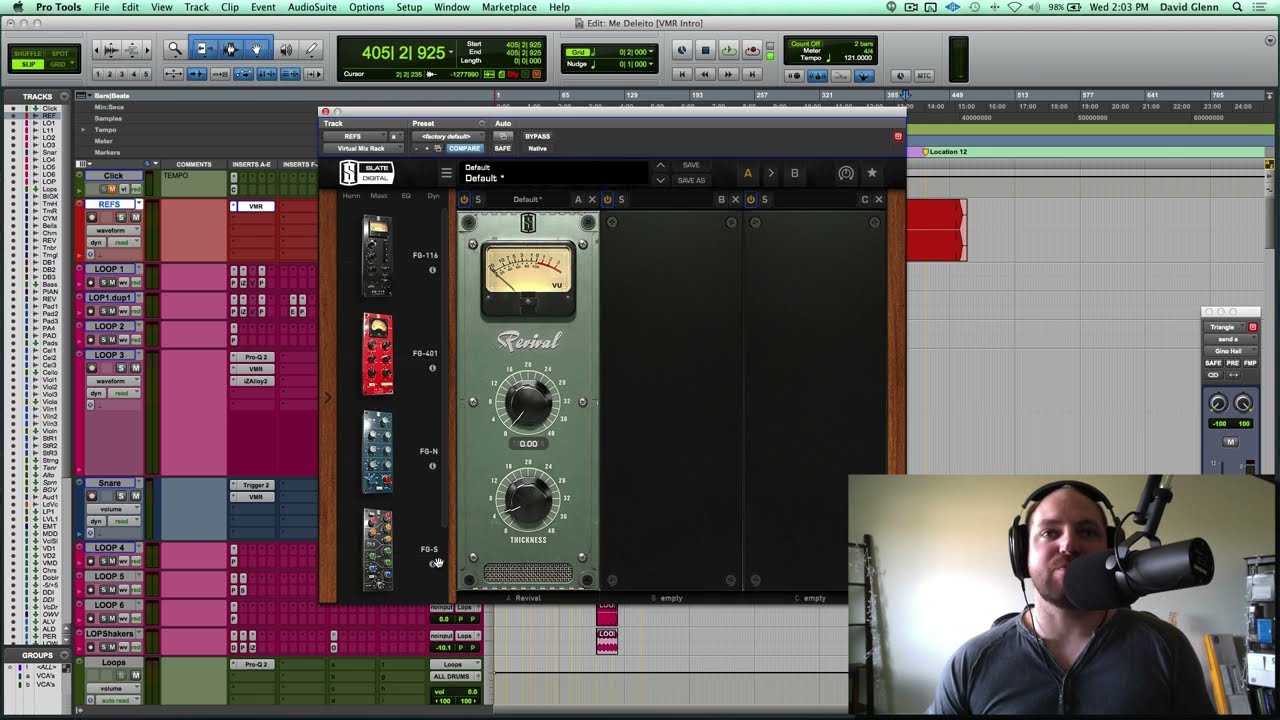1280x720 pixels.
Task: Solo the slot A Revival module
Action: coord(478,199)
